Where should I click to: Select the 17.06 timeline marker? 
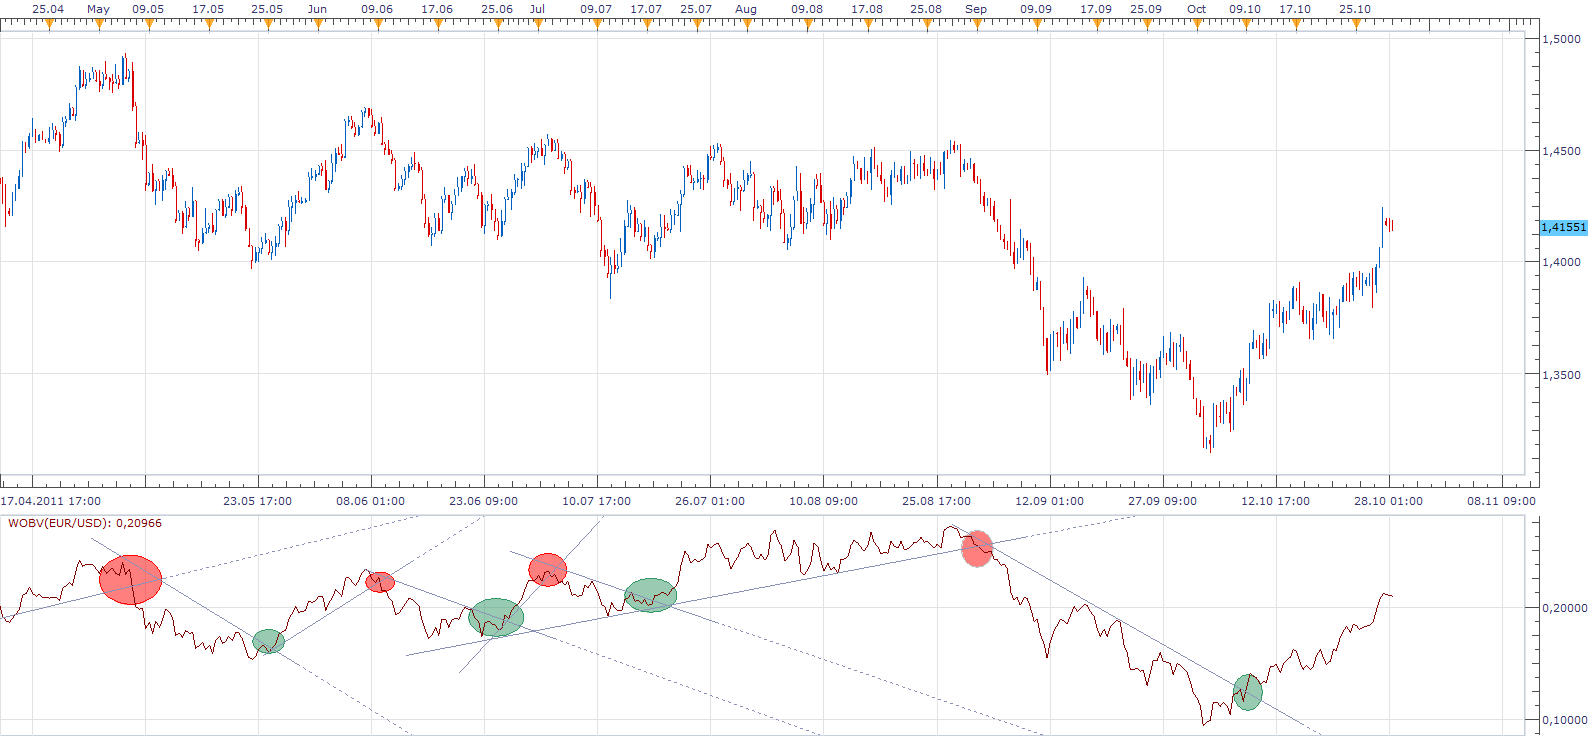(437, 25)
